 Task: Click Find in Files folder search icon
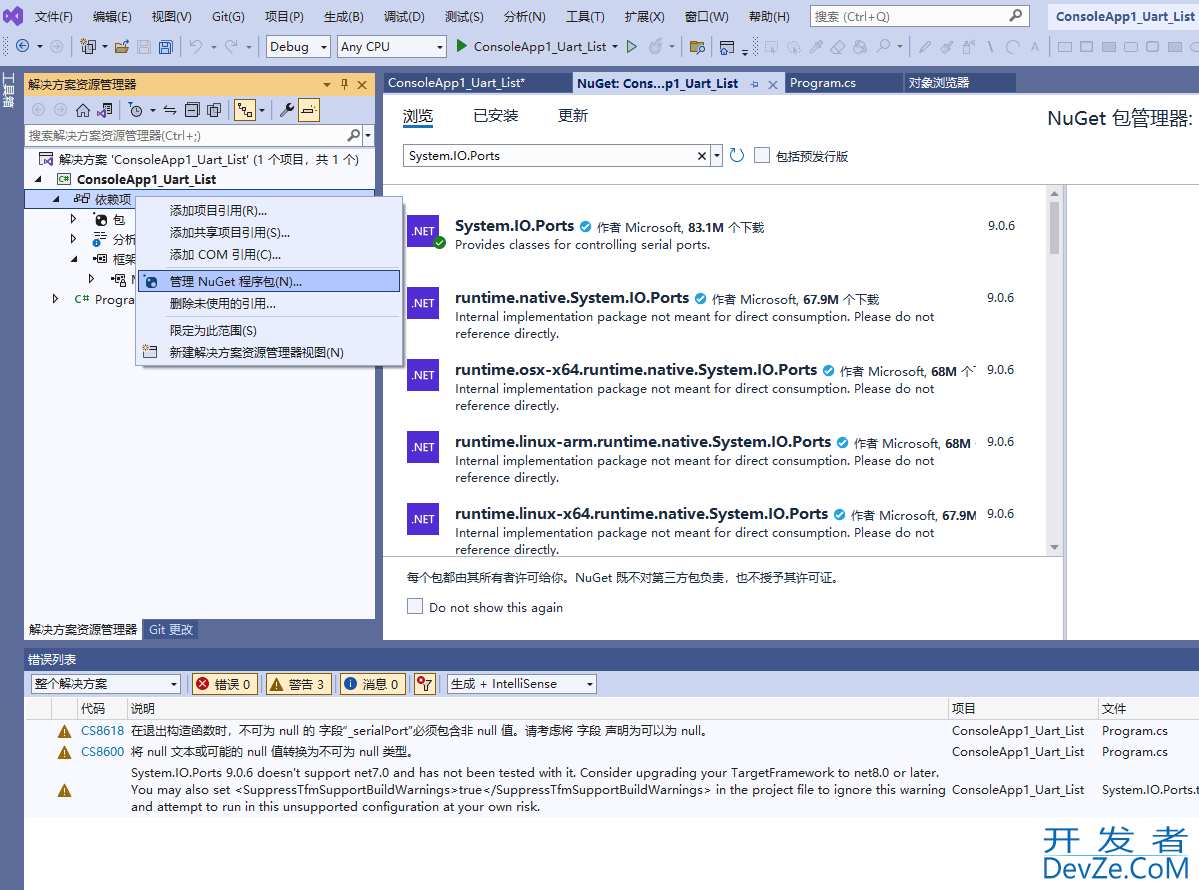coord(697,47)
